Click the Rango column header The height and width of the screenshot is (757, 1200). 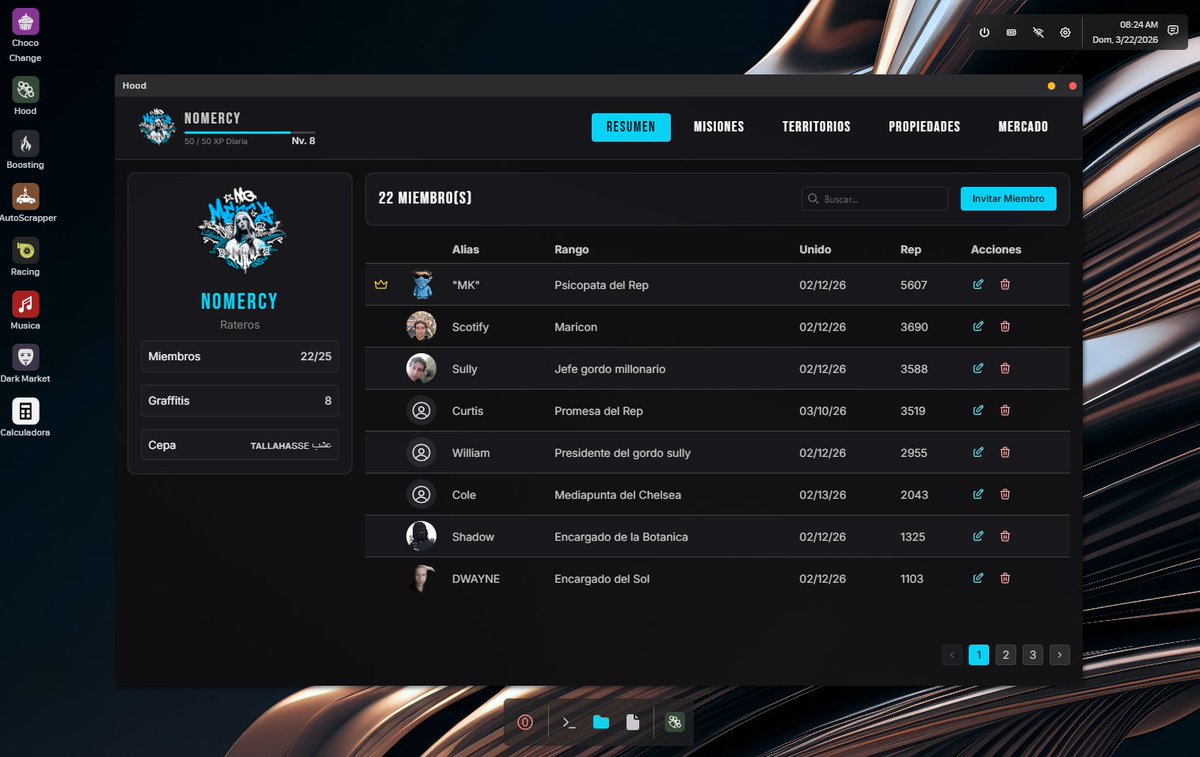coord(572,250)
